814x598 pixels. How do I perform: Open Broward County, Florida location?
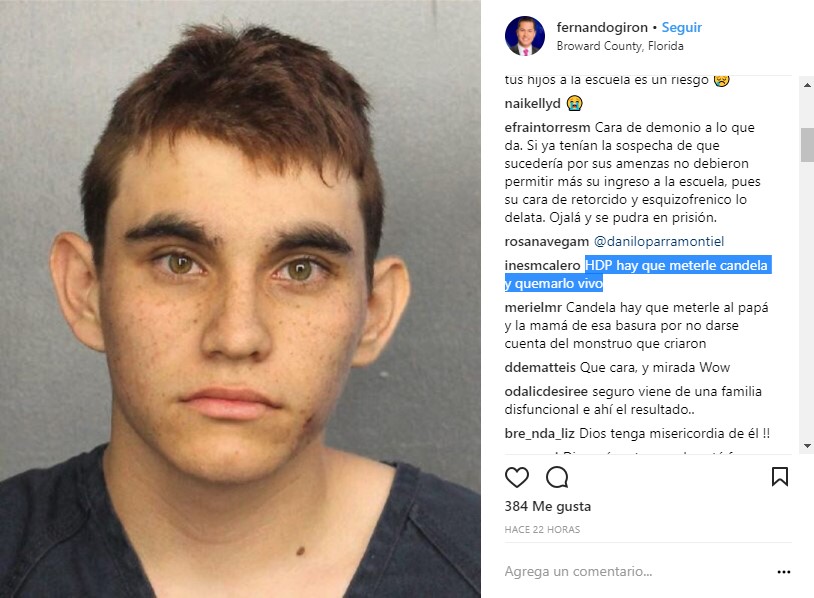[620, 46]
